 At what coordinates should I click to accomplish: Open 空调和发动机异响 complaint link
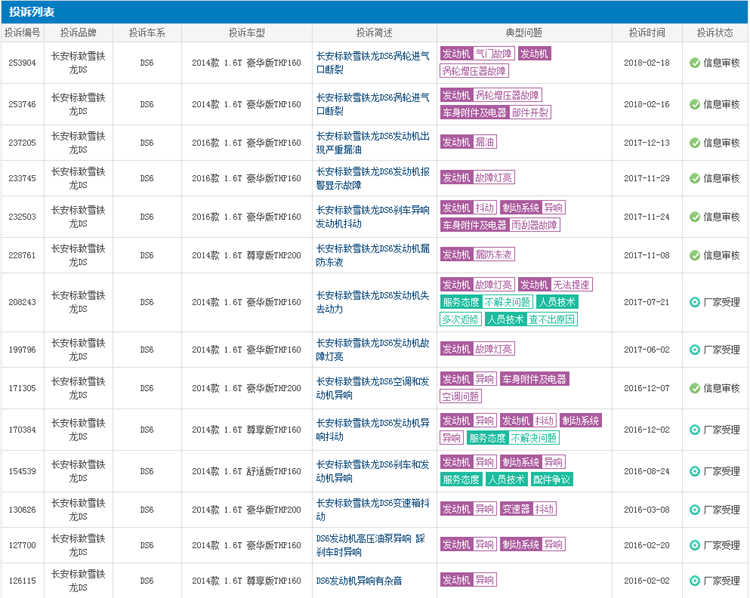coord(373,388)
